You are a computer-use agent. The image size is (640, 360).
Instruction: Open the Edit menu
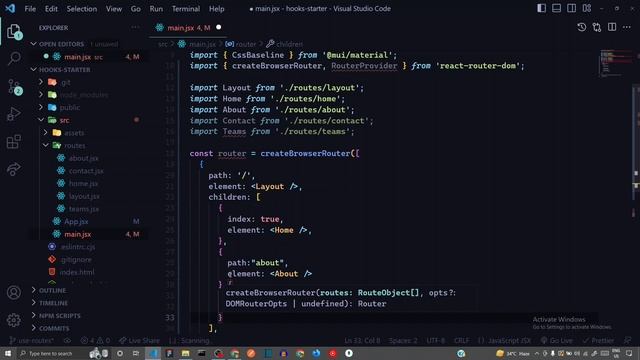coord(51,9)
